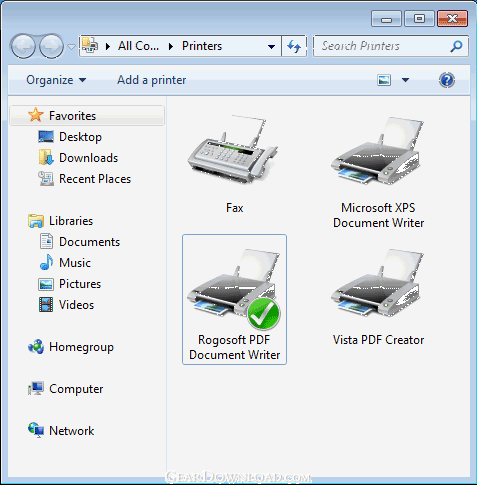
Task: Click the Printers breadcrumb segment
Action: pos(202,46)
